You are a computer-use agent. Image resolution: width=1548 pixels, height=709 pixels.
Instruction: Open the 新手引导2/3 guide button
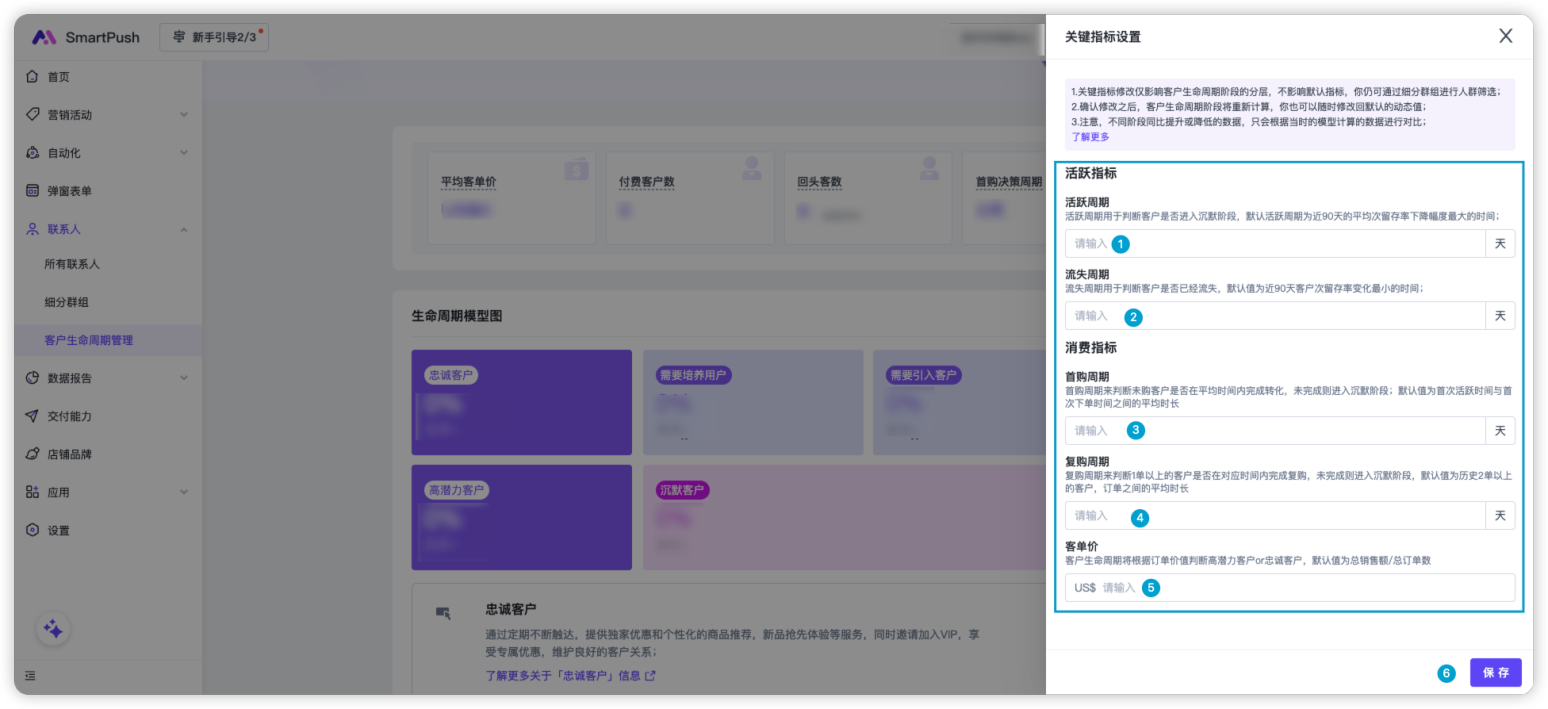(214, 37)
